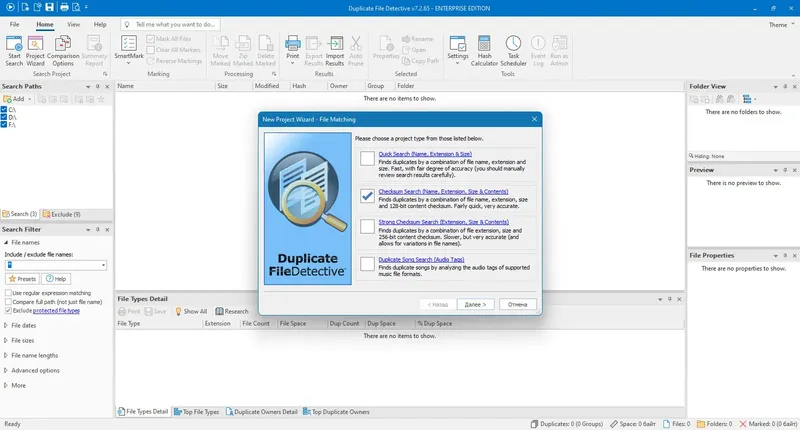Screen dimensions: 800x430
Task: Click Research in File Types Detail toolbar
Action: (x=232, y=311)
